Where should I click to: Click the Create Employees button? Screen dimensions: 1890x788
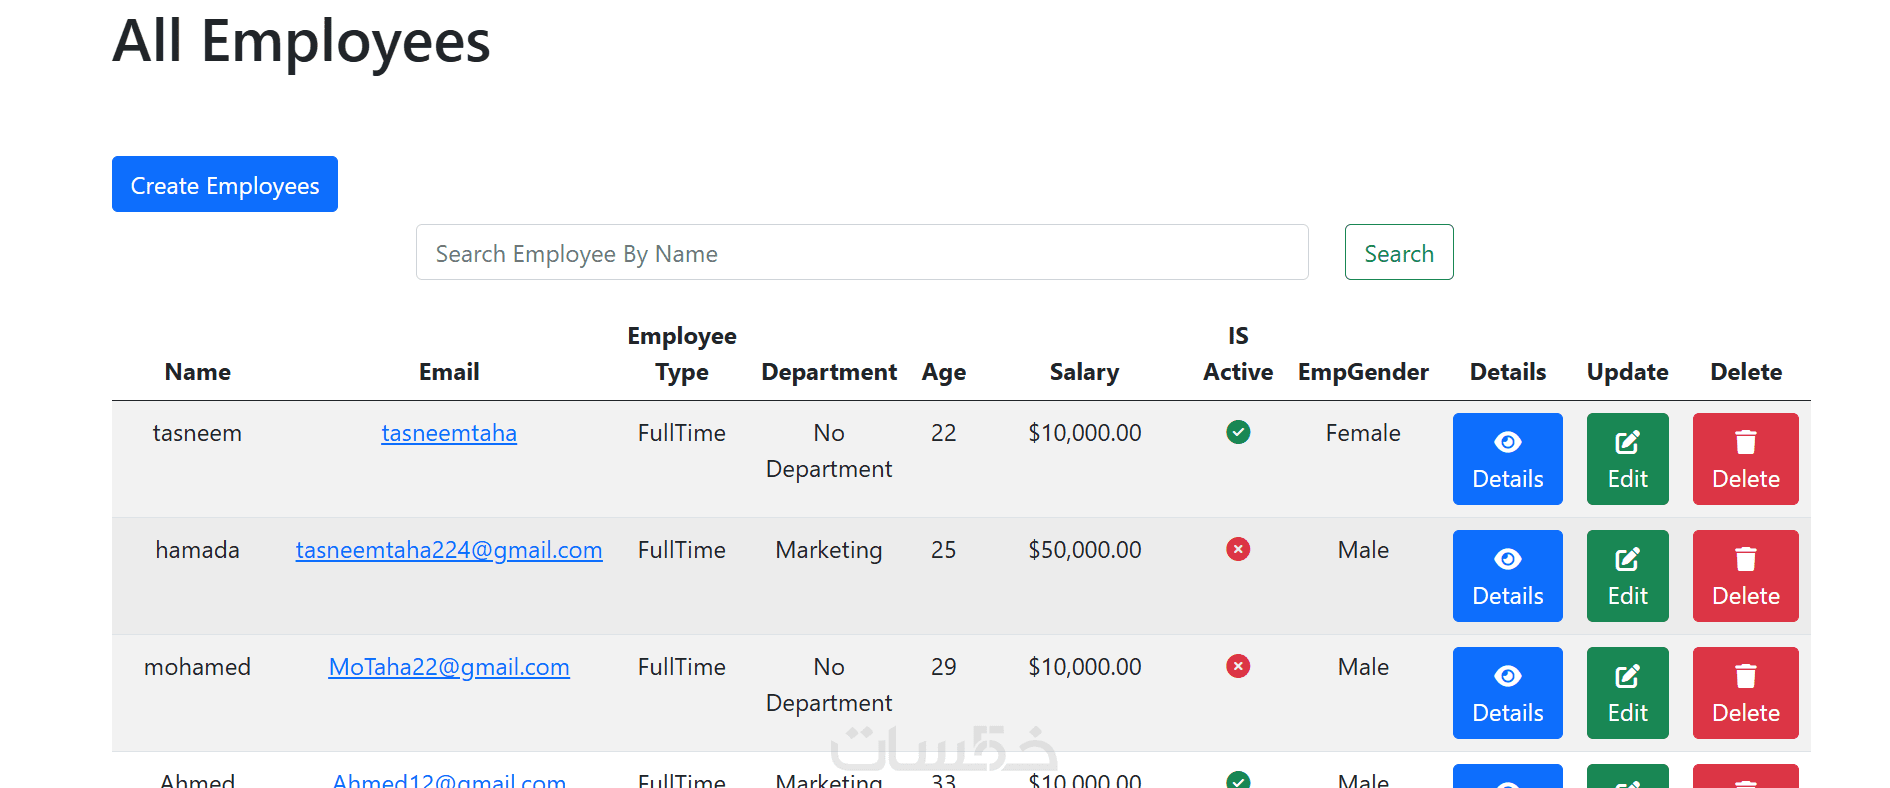point(225,184)
